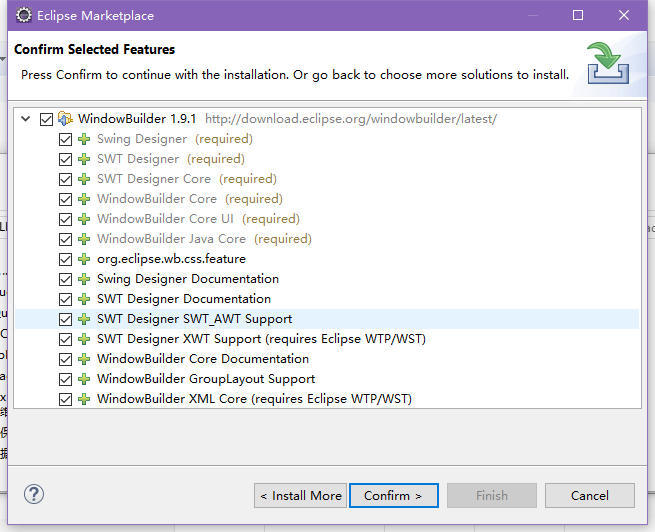Viewport: 655px width, 532px height.
Task: Click the plus icon beside SWT Designer (required)
Action: 84,159
